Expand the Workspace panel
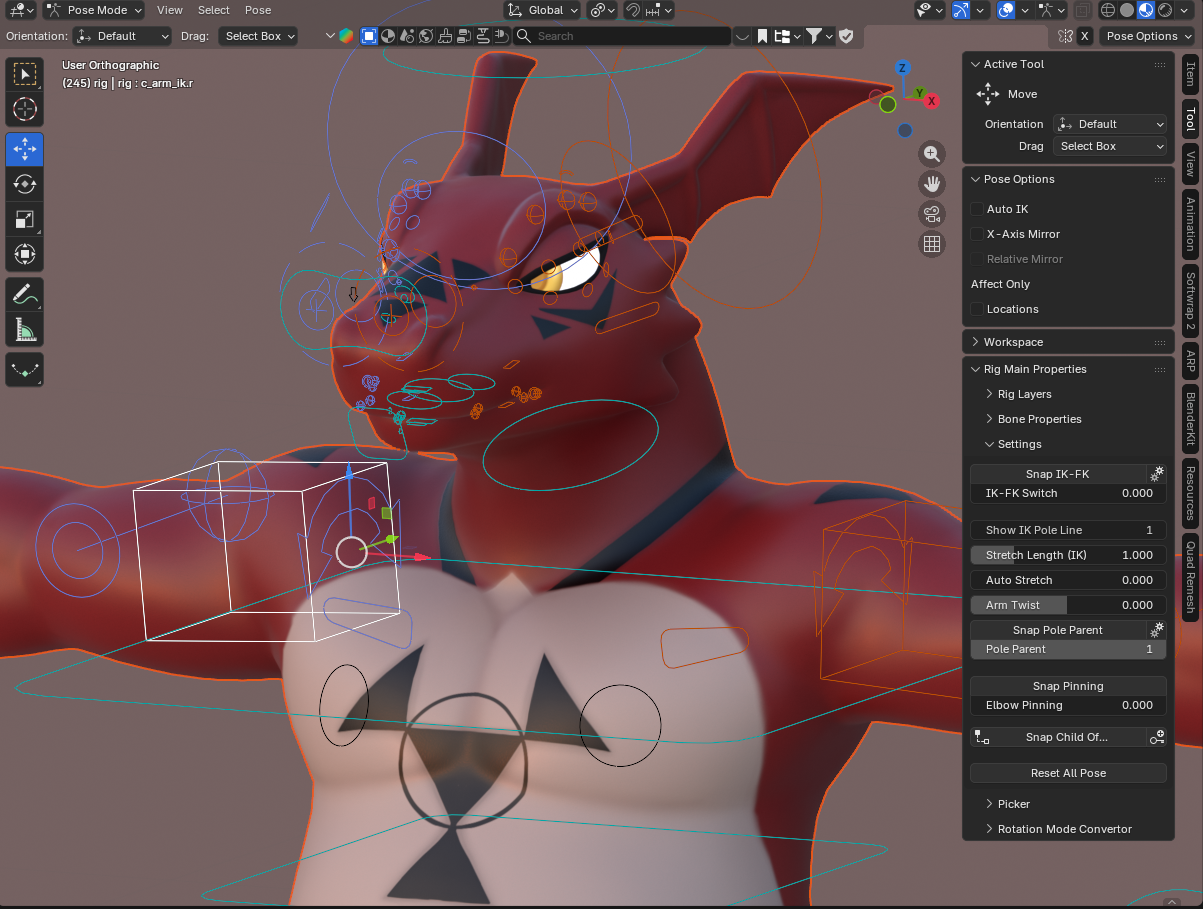The height and width of the screenshot is (909, 1203). pyautogui.click(x=1013, y=342)
